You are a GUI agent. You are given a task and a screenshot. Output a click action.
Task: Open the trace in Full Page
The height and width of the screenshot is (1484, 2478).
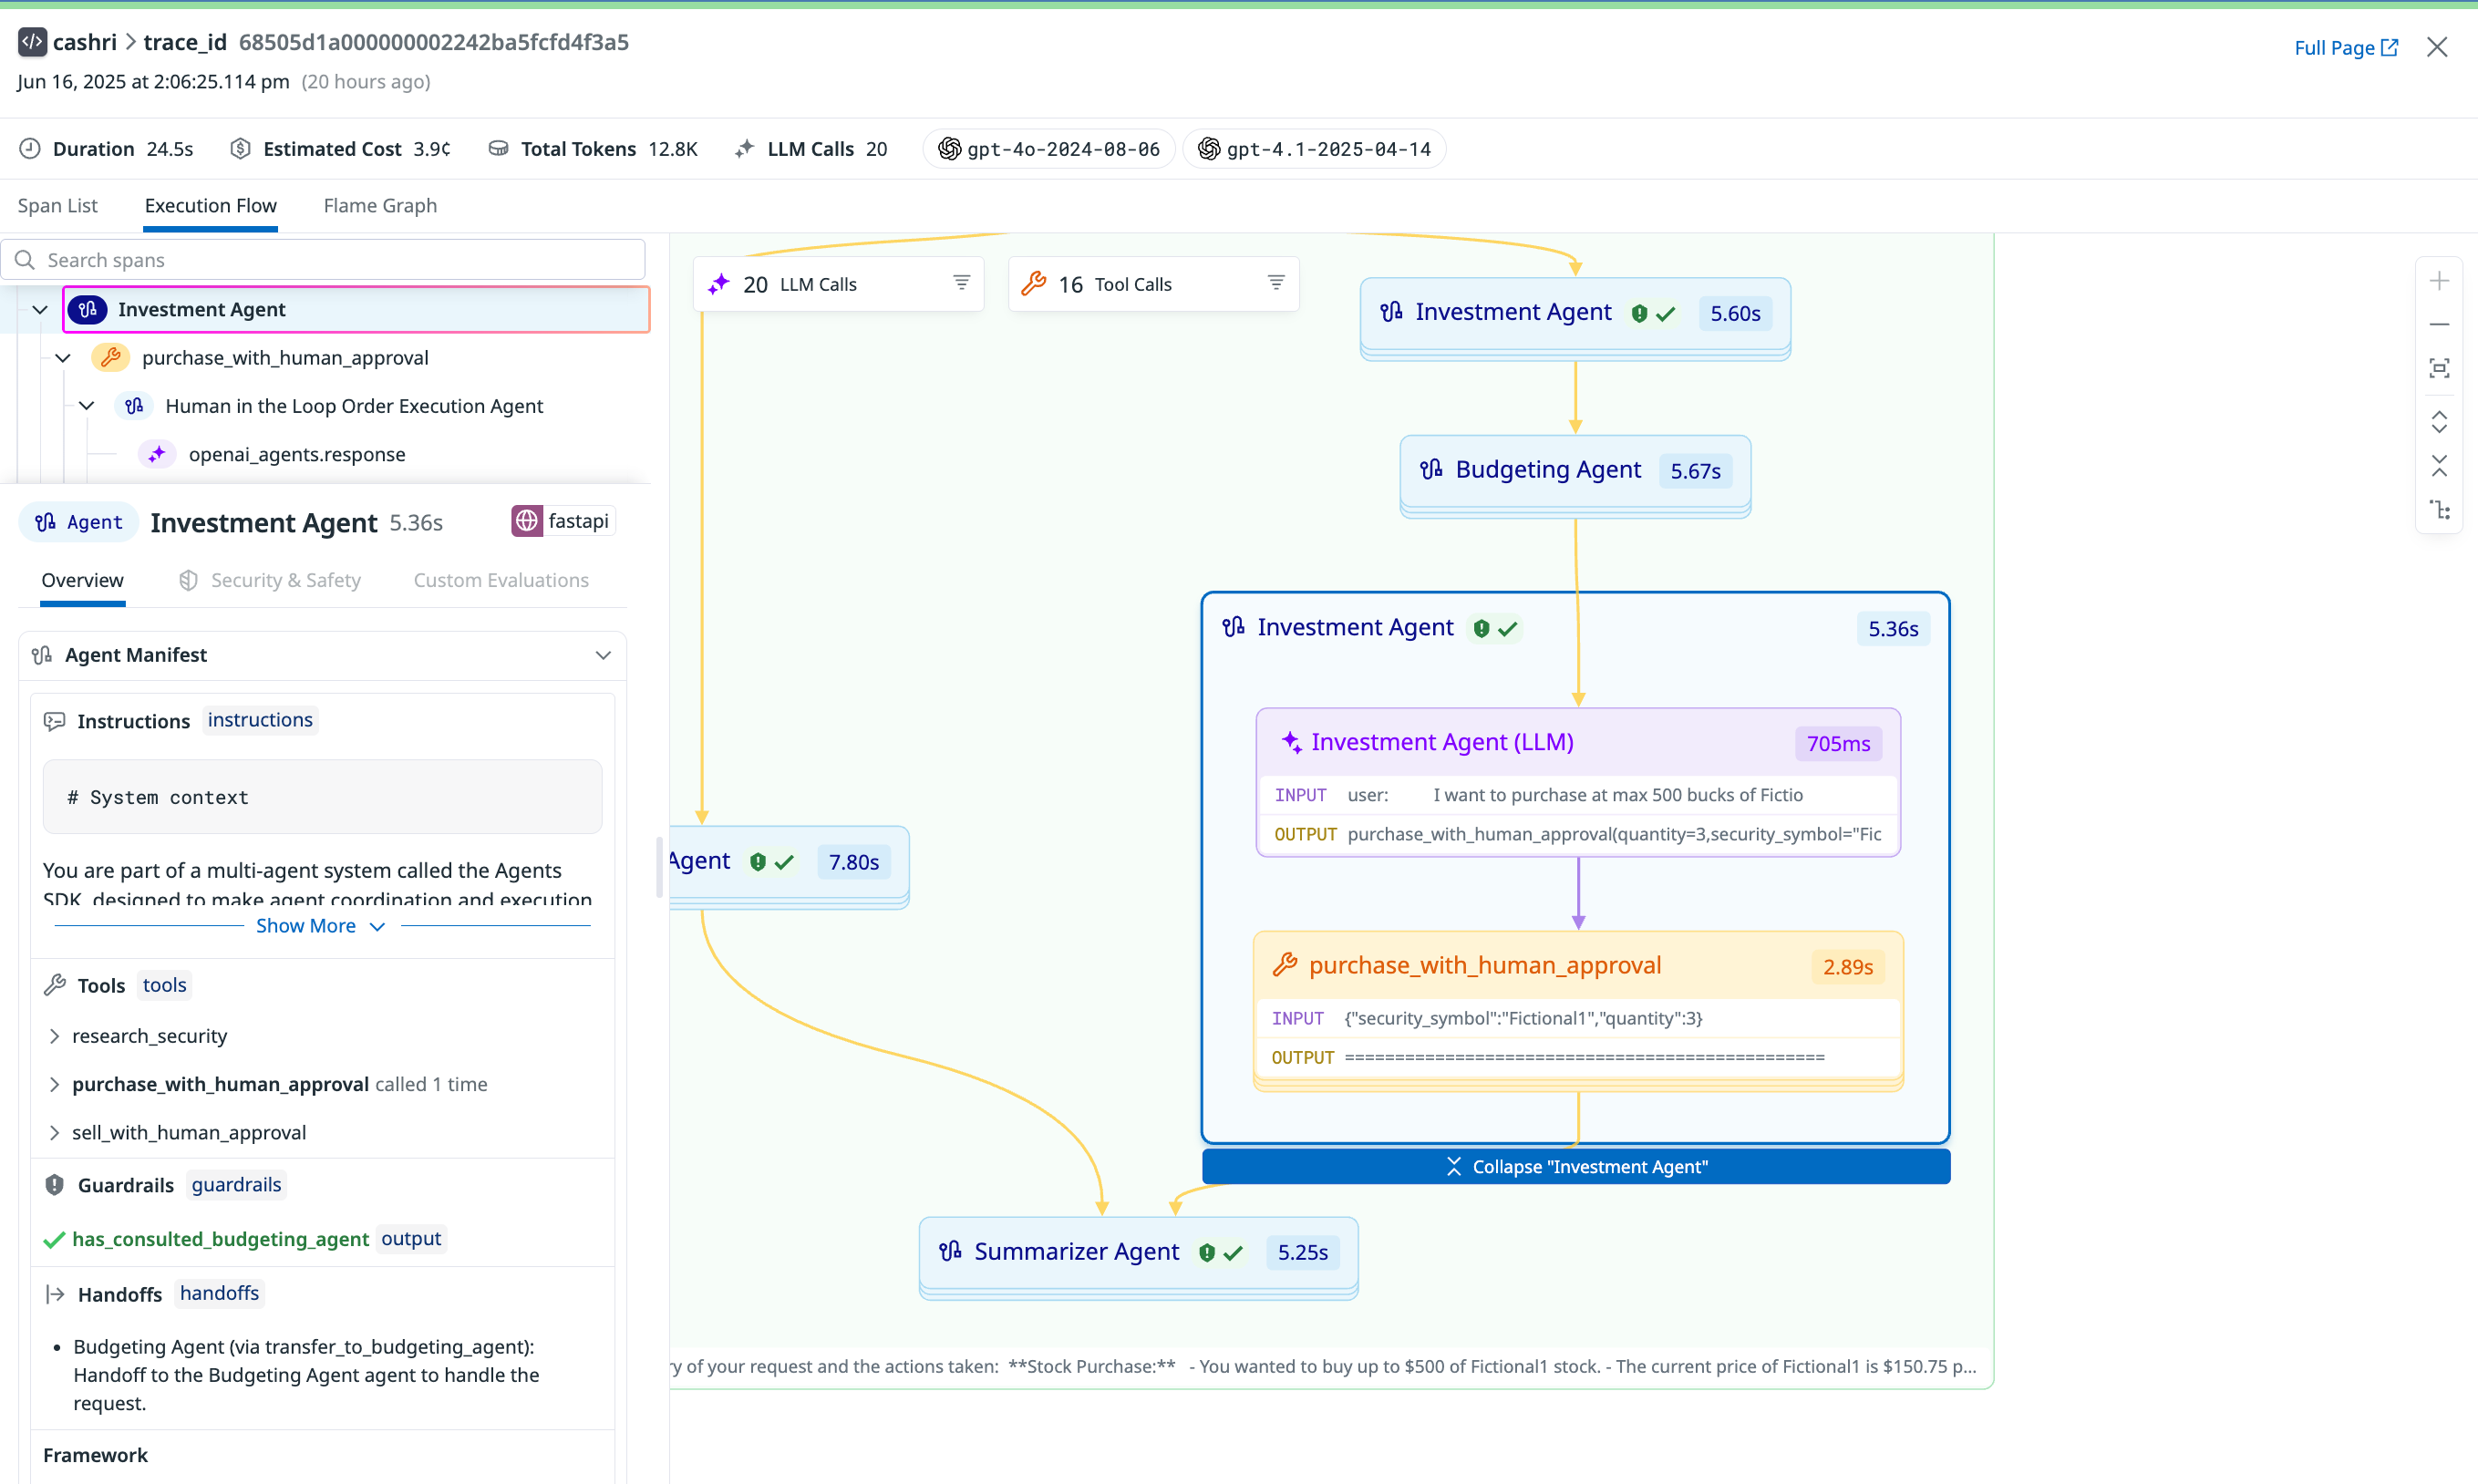click(x=2345, y=47)
